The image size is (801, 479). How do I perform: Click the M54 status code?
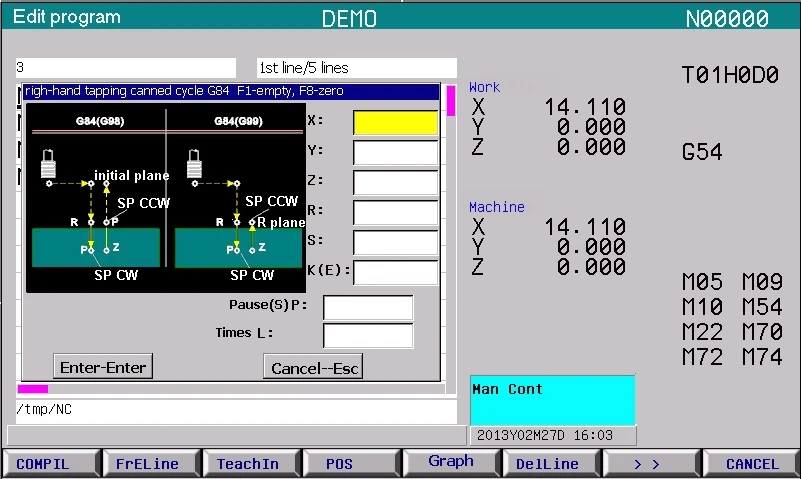[x=762, y=307]
